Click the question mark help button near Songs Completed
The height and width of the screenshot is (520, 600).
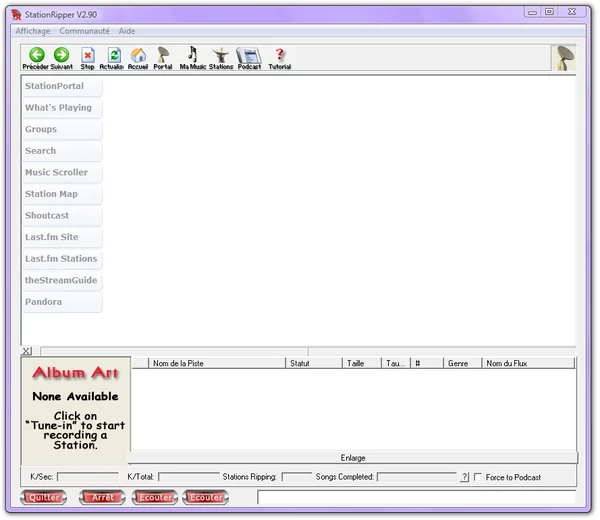coord(464,477)
